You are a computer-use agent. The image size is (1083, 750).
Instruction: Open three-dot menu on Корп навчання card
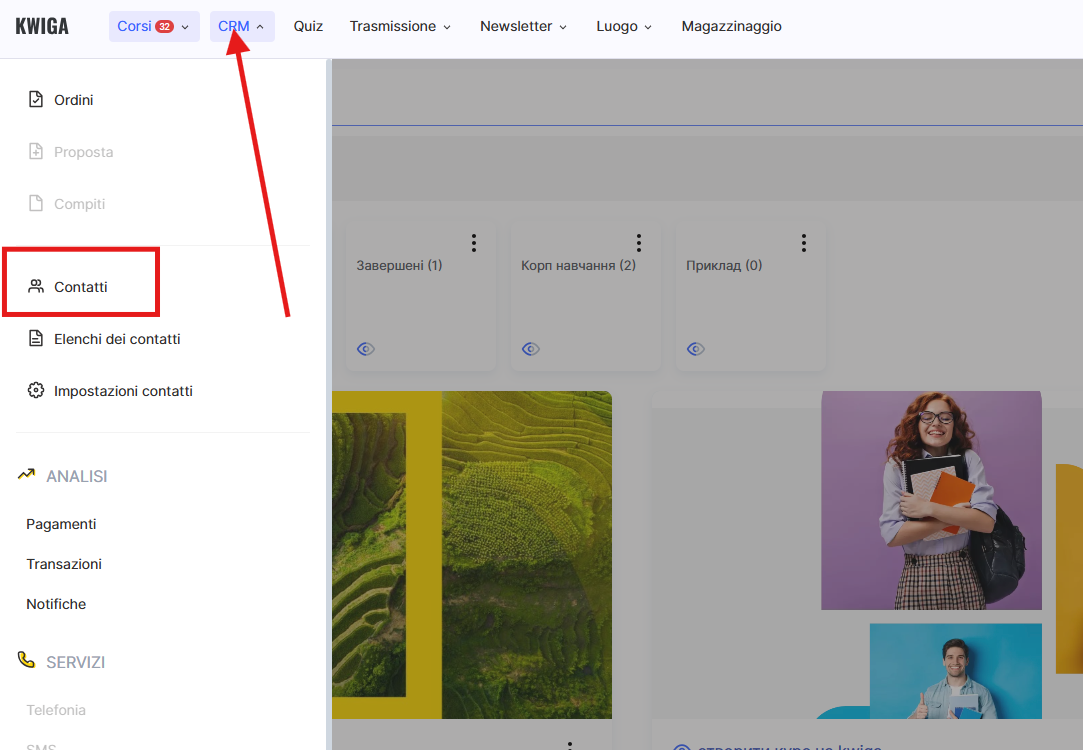pos(639,243)
